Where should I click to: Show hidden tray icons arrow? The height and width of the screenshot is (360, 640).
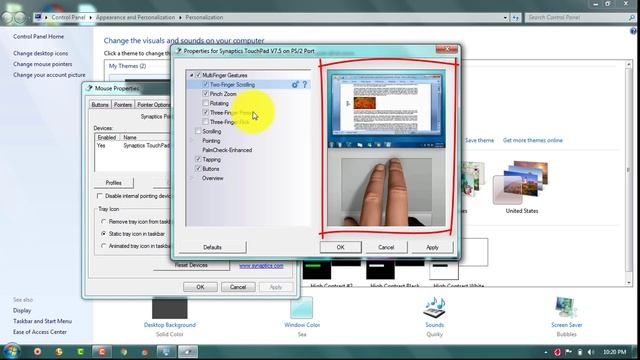pyautogui.click(x=546, y=352)
